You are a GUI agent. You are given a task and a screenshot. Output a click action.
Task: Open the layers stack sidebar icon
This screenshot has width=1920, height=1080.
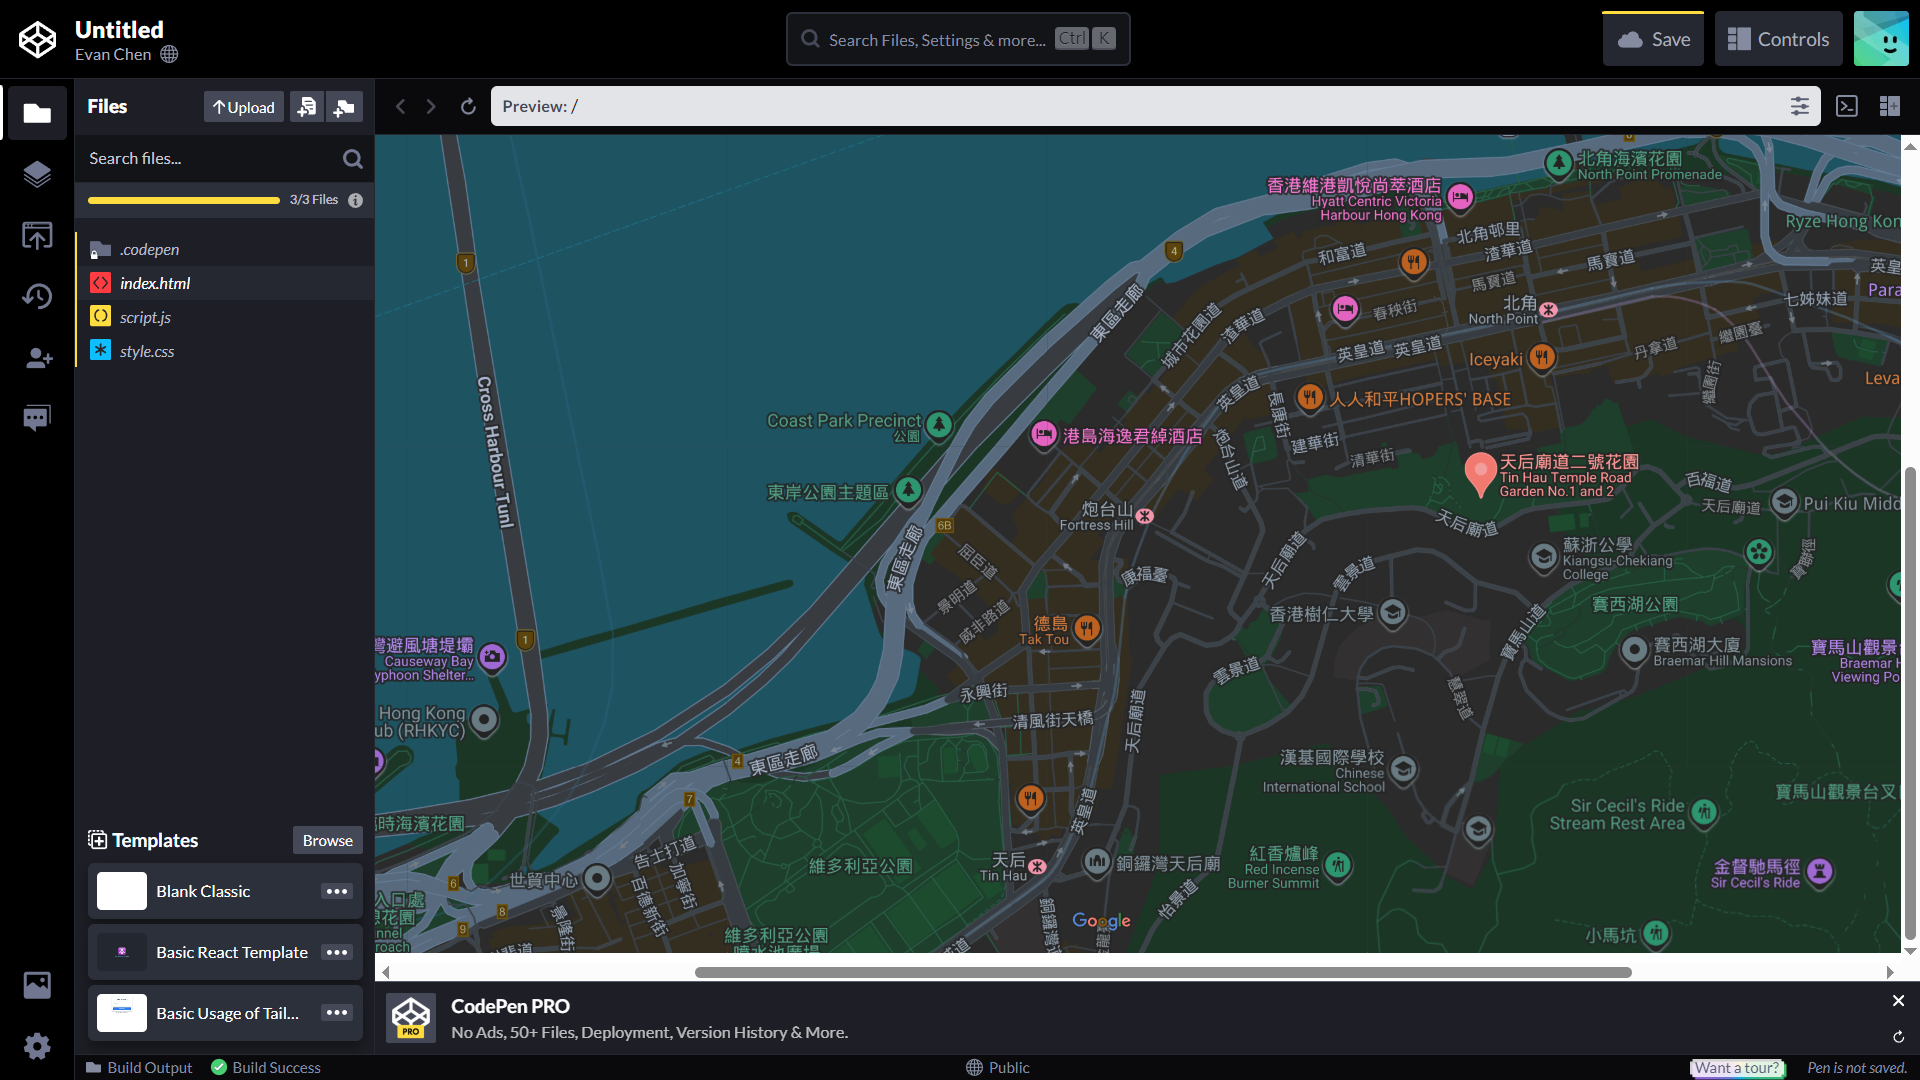pyautogui.click(x=37, y=174)
